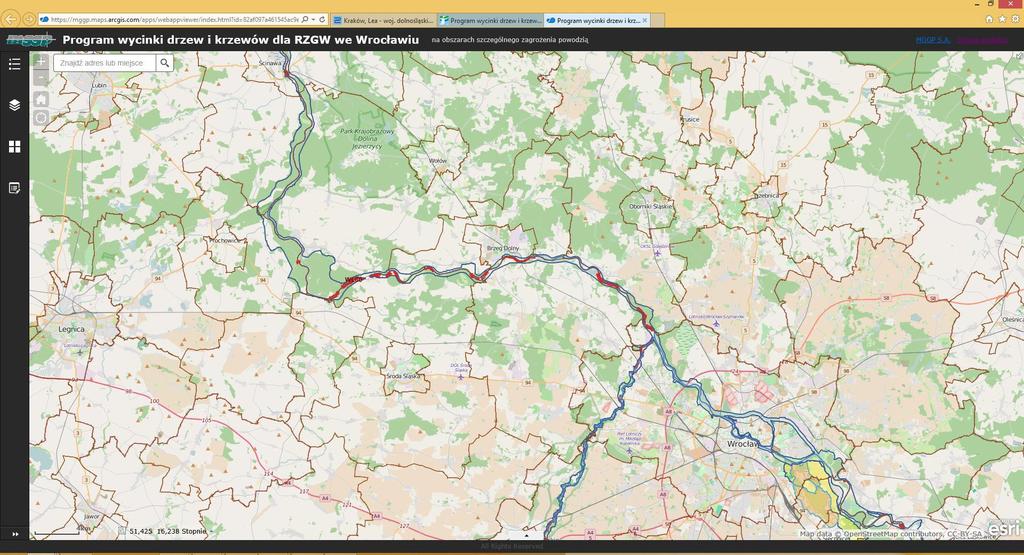Viewport: 1024px width, 555px height.
Task: Click the browser address bar URL
Action: pos(174,20)
